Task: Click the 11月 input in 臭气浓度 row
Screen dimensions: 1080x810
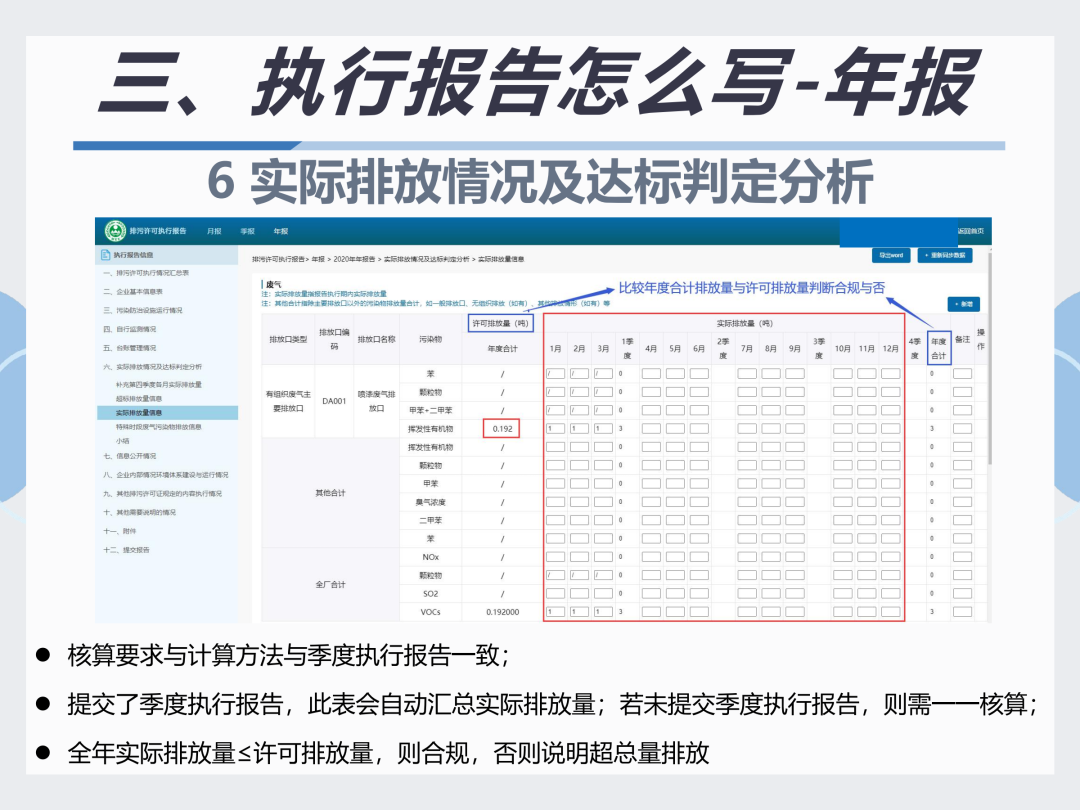Action: point(866,501)
